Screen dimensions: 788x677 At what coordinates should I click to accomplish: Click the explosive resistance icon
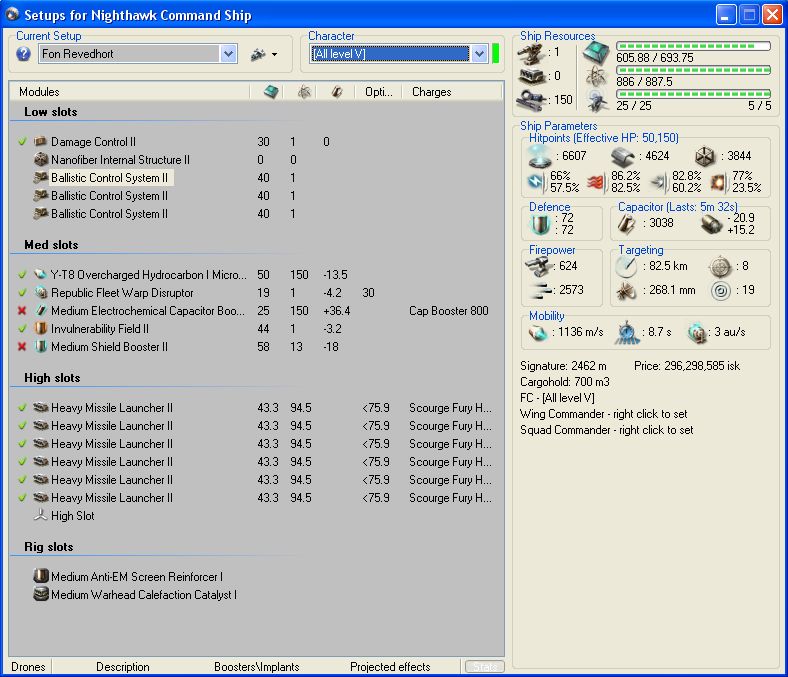point(719,182)
